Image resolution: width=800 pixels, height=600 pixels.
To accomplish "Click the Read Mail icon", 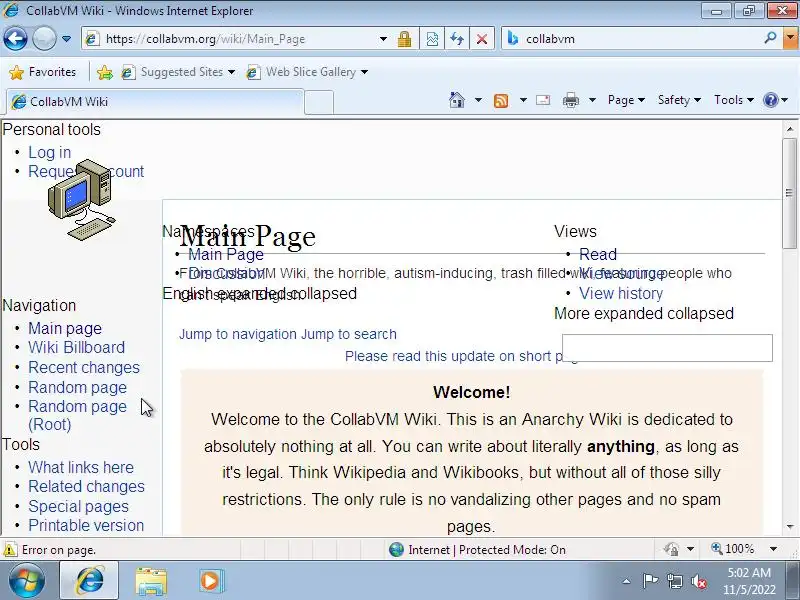I will pyautogui.click(x=543, y=100).
